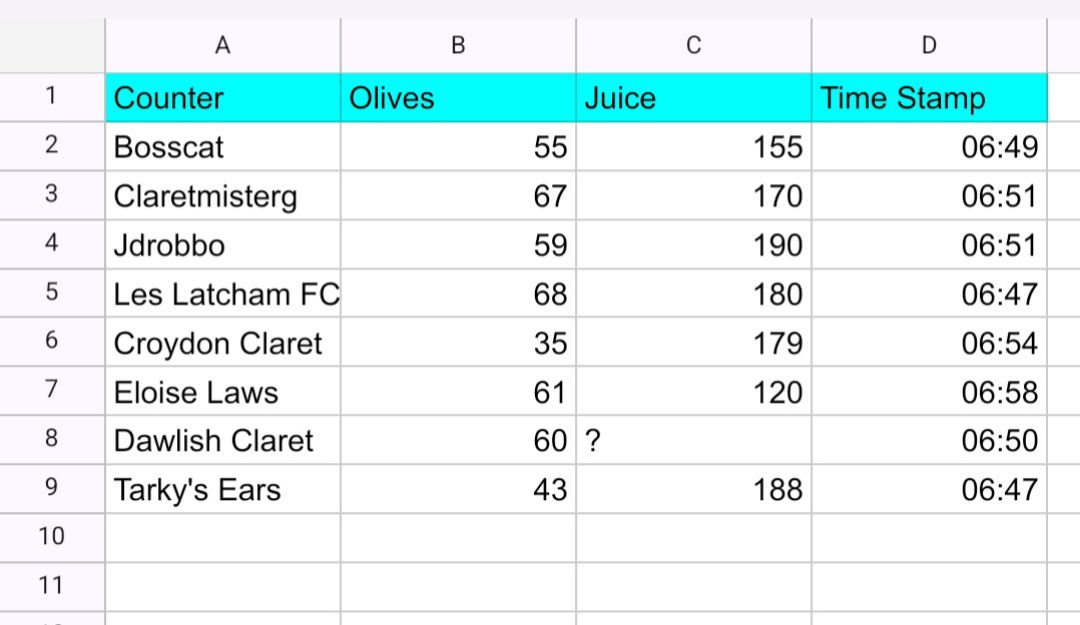1080x625 pixels.
Task: Select the Tarky's Ears cell
Action: (222, 490)
